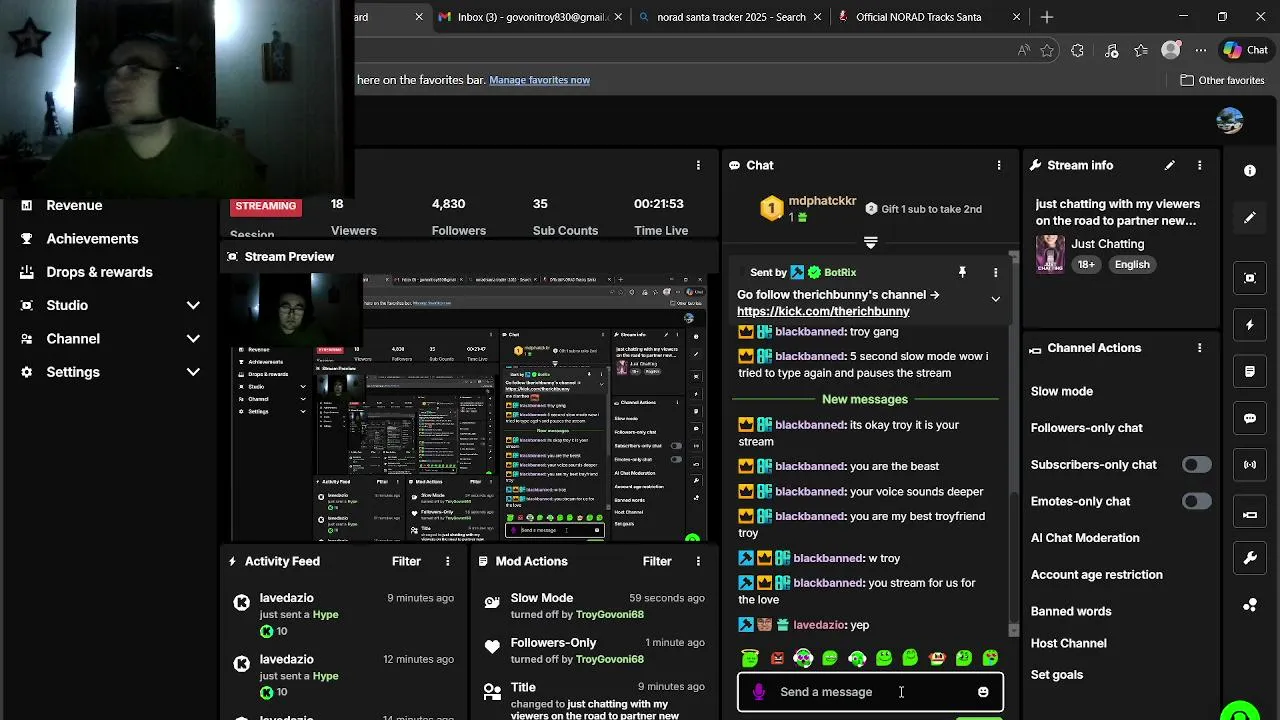The height and width of the screenshot is (720, 1280).
Task: Toggle Emotes-only chat switch
Action: coord(1196,501)
